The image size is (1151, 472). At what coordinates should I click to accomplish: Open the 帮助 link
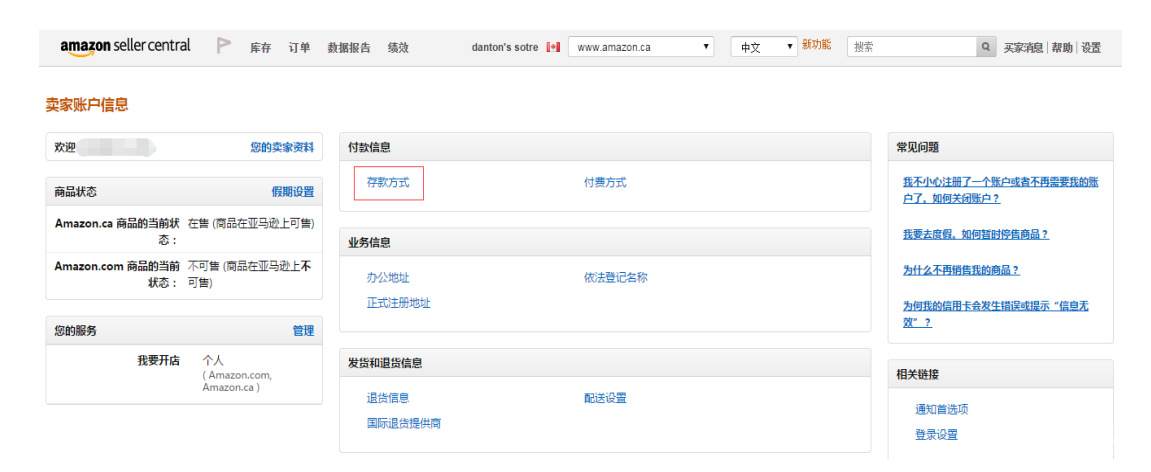1061,48
